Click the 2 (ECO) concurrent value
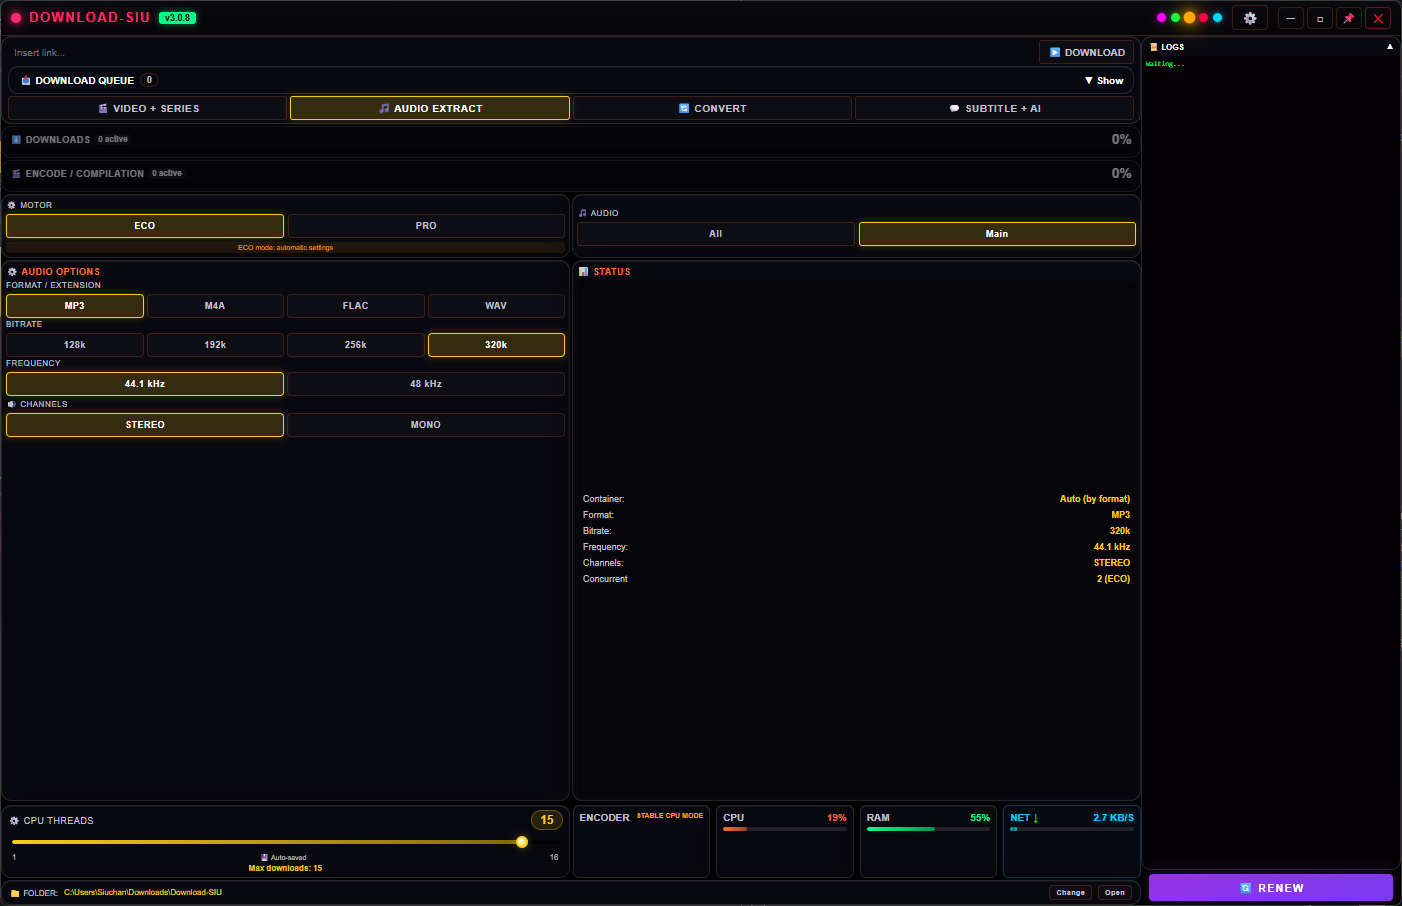 point(1113,579)
